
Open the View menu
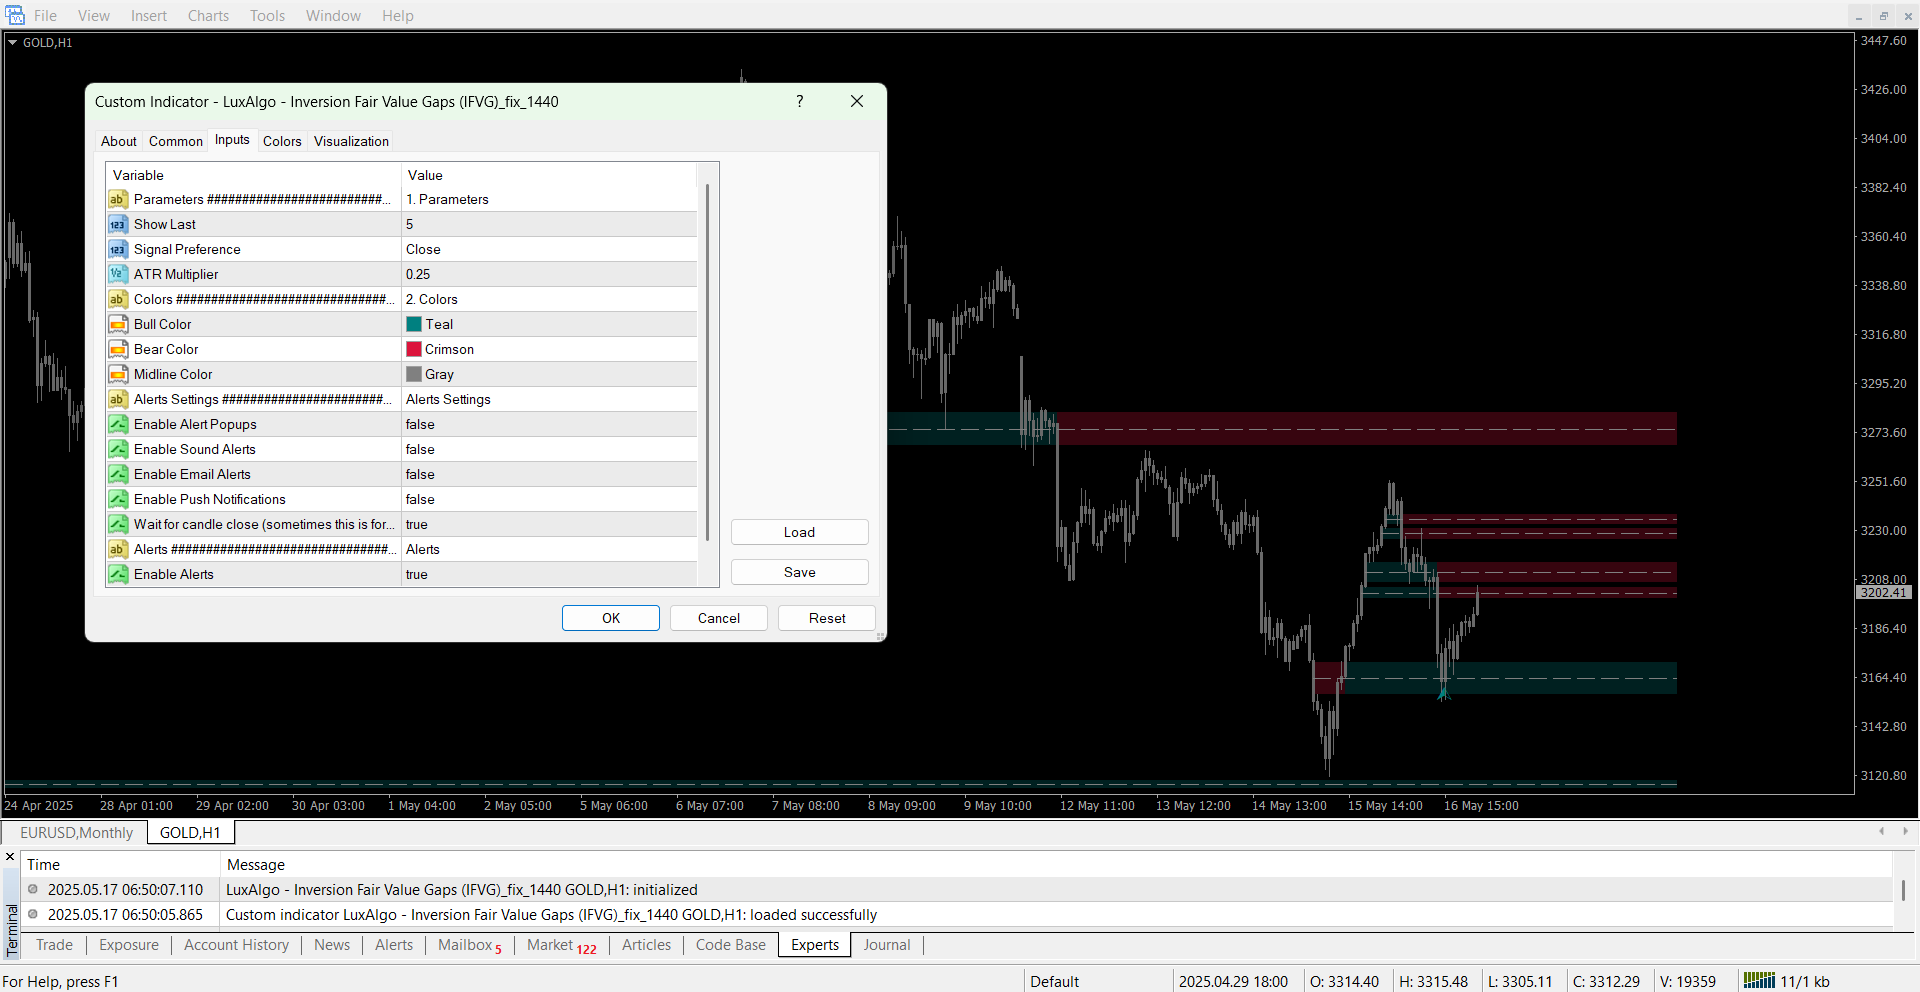point(94,15)
